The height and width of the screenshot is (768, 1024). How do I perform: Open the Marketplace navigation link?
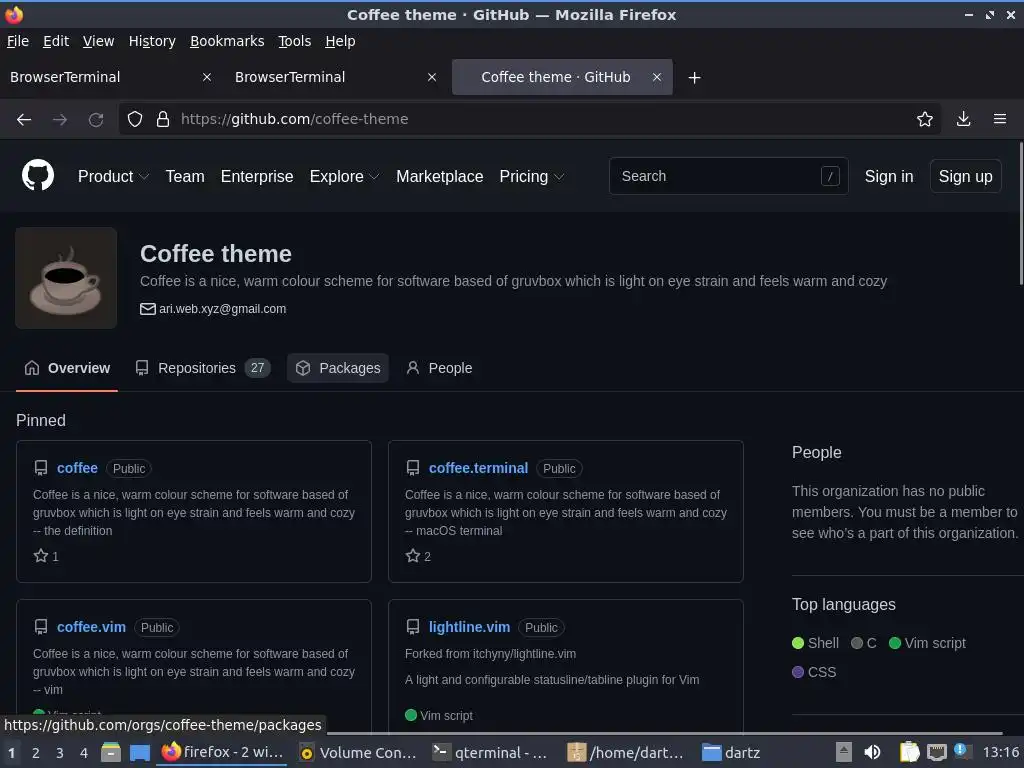440,176
